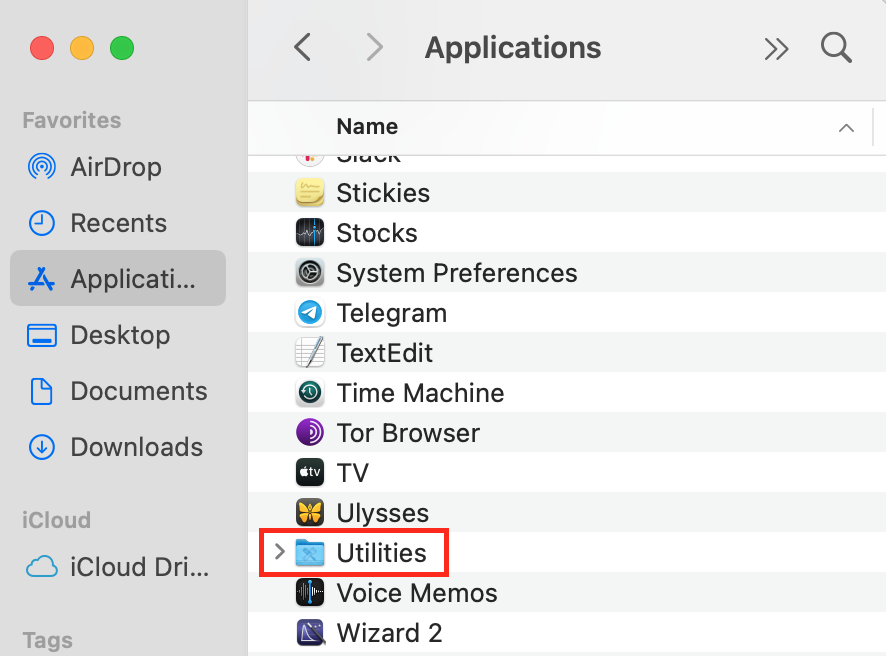The height and width of the screenshot is (656, 886).
Task: Click the Ulysses butterfly icon
Action: [310, 512]
